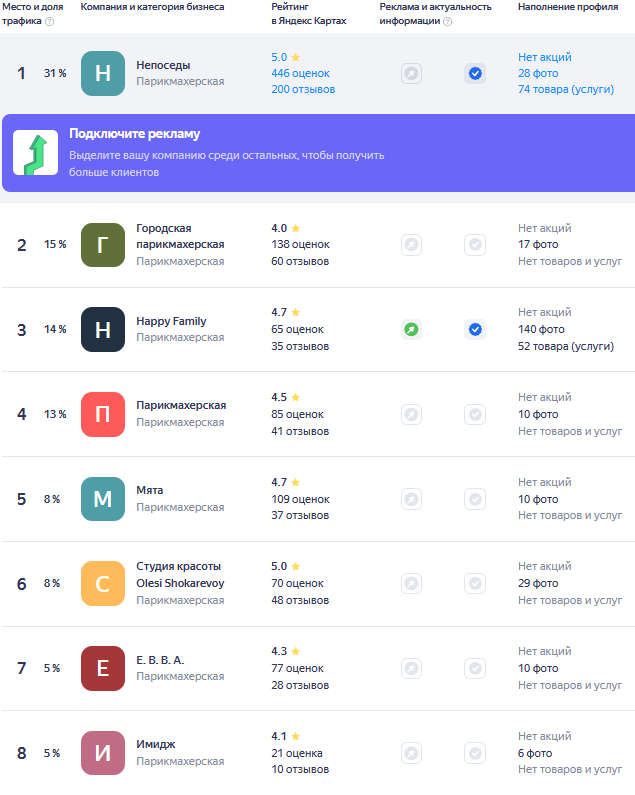Click the verification icon in Е. В. В. А. row
The height and width of the screenshot is (795, 635).
point(475,668)
